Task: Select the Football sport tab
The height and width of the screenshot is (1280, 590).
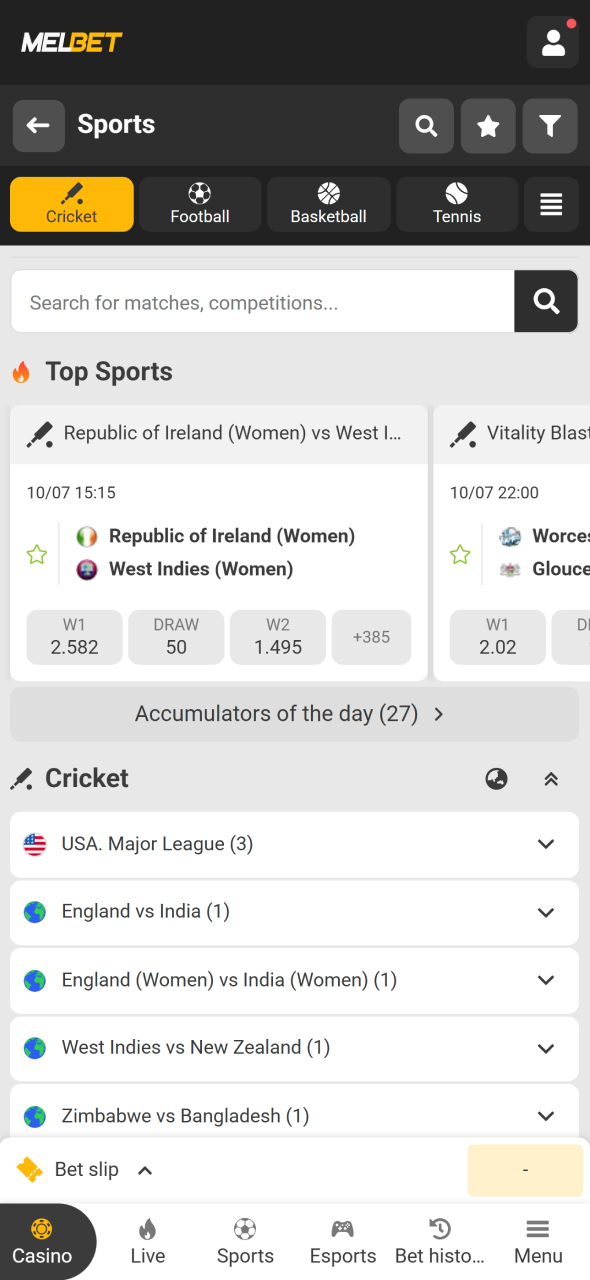Action: click(200, 204)
